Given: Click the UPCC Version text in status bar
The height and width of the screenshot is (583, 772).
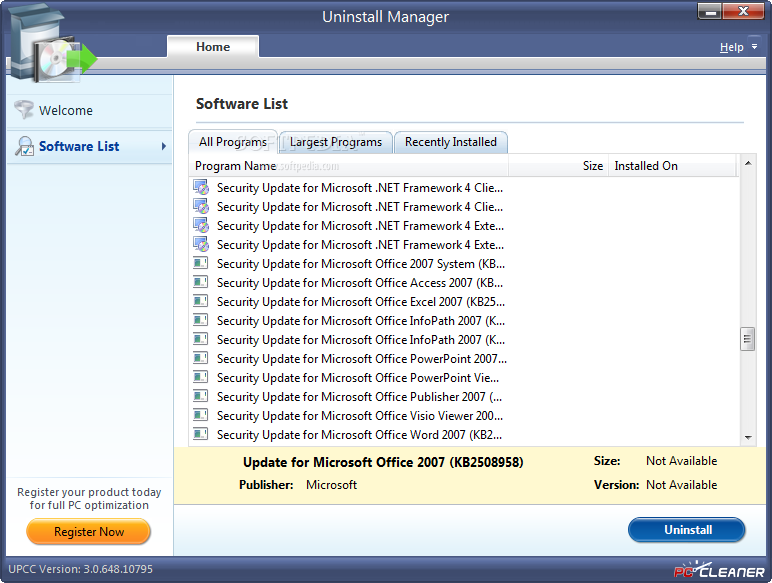Looking at the screenshot, I should (81, 569).
